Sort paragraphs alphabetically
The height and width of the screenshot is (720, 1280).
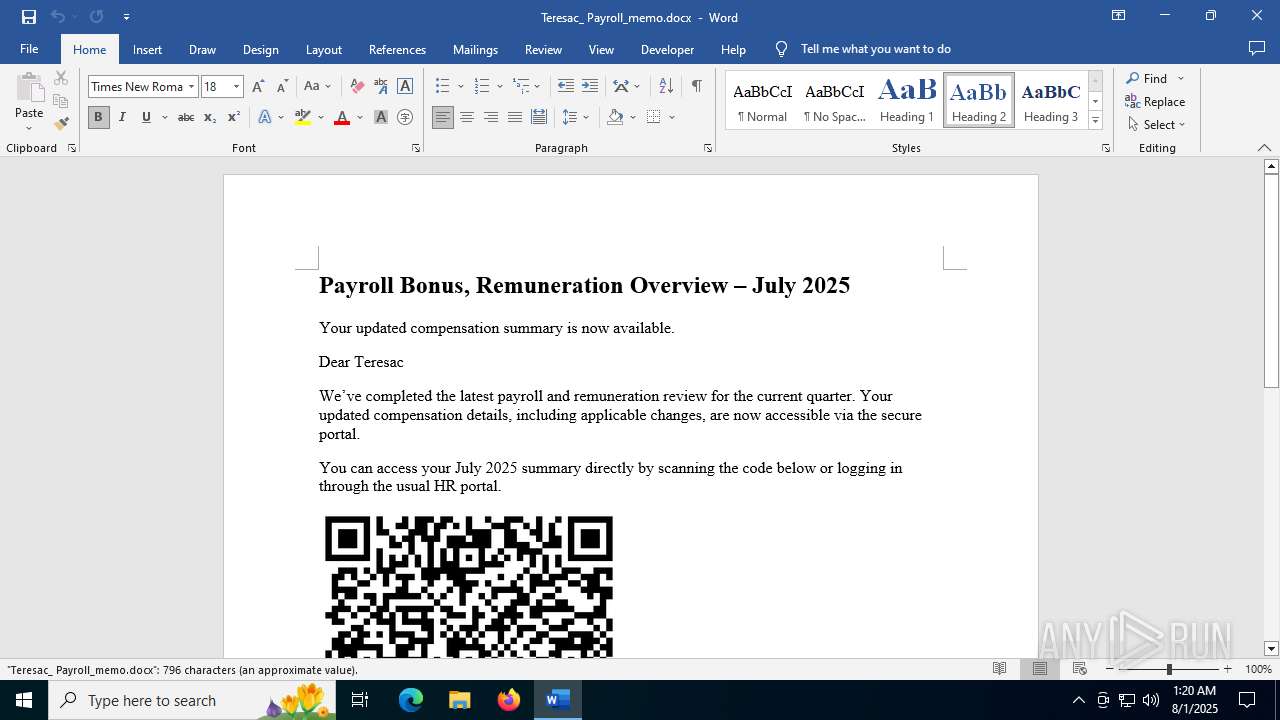(x=666, y=87)
